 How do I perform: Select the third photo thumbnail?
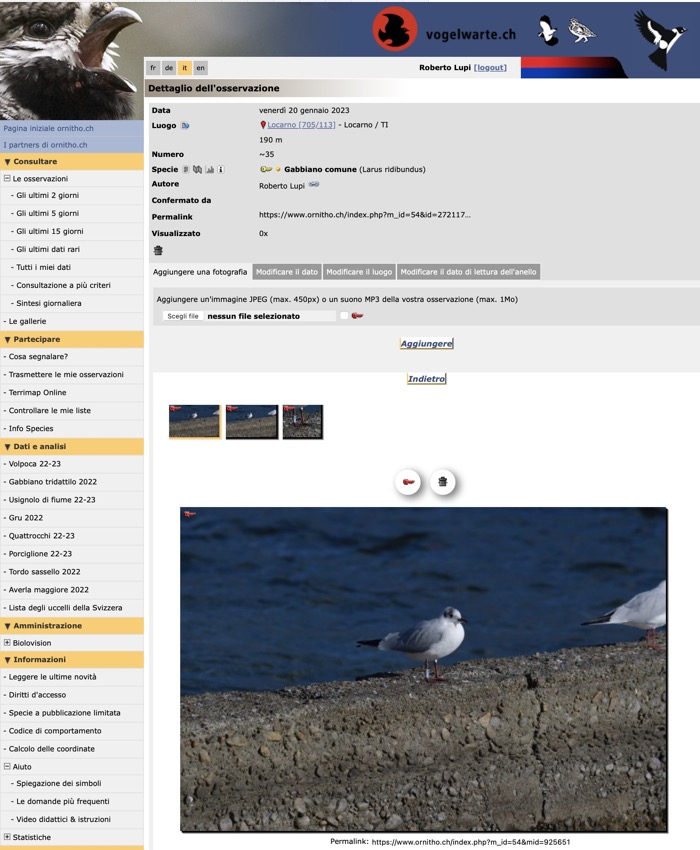pos(303,422)
